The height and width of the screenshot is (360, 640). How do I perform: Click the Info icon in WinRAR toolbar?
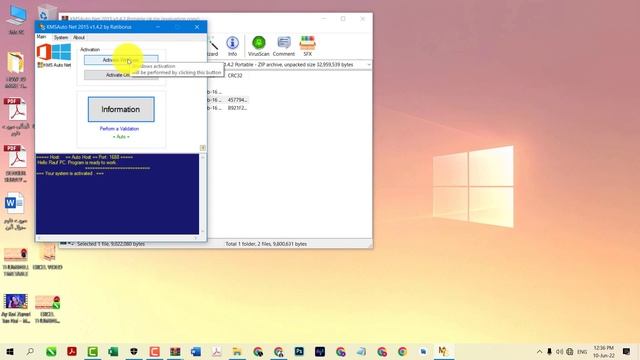pos(232,46)
